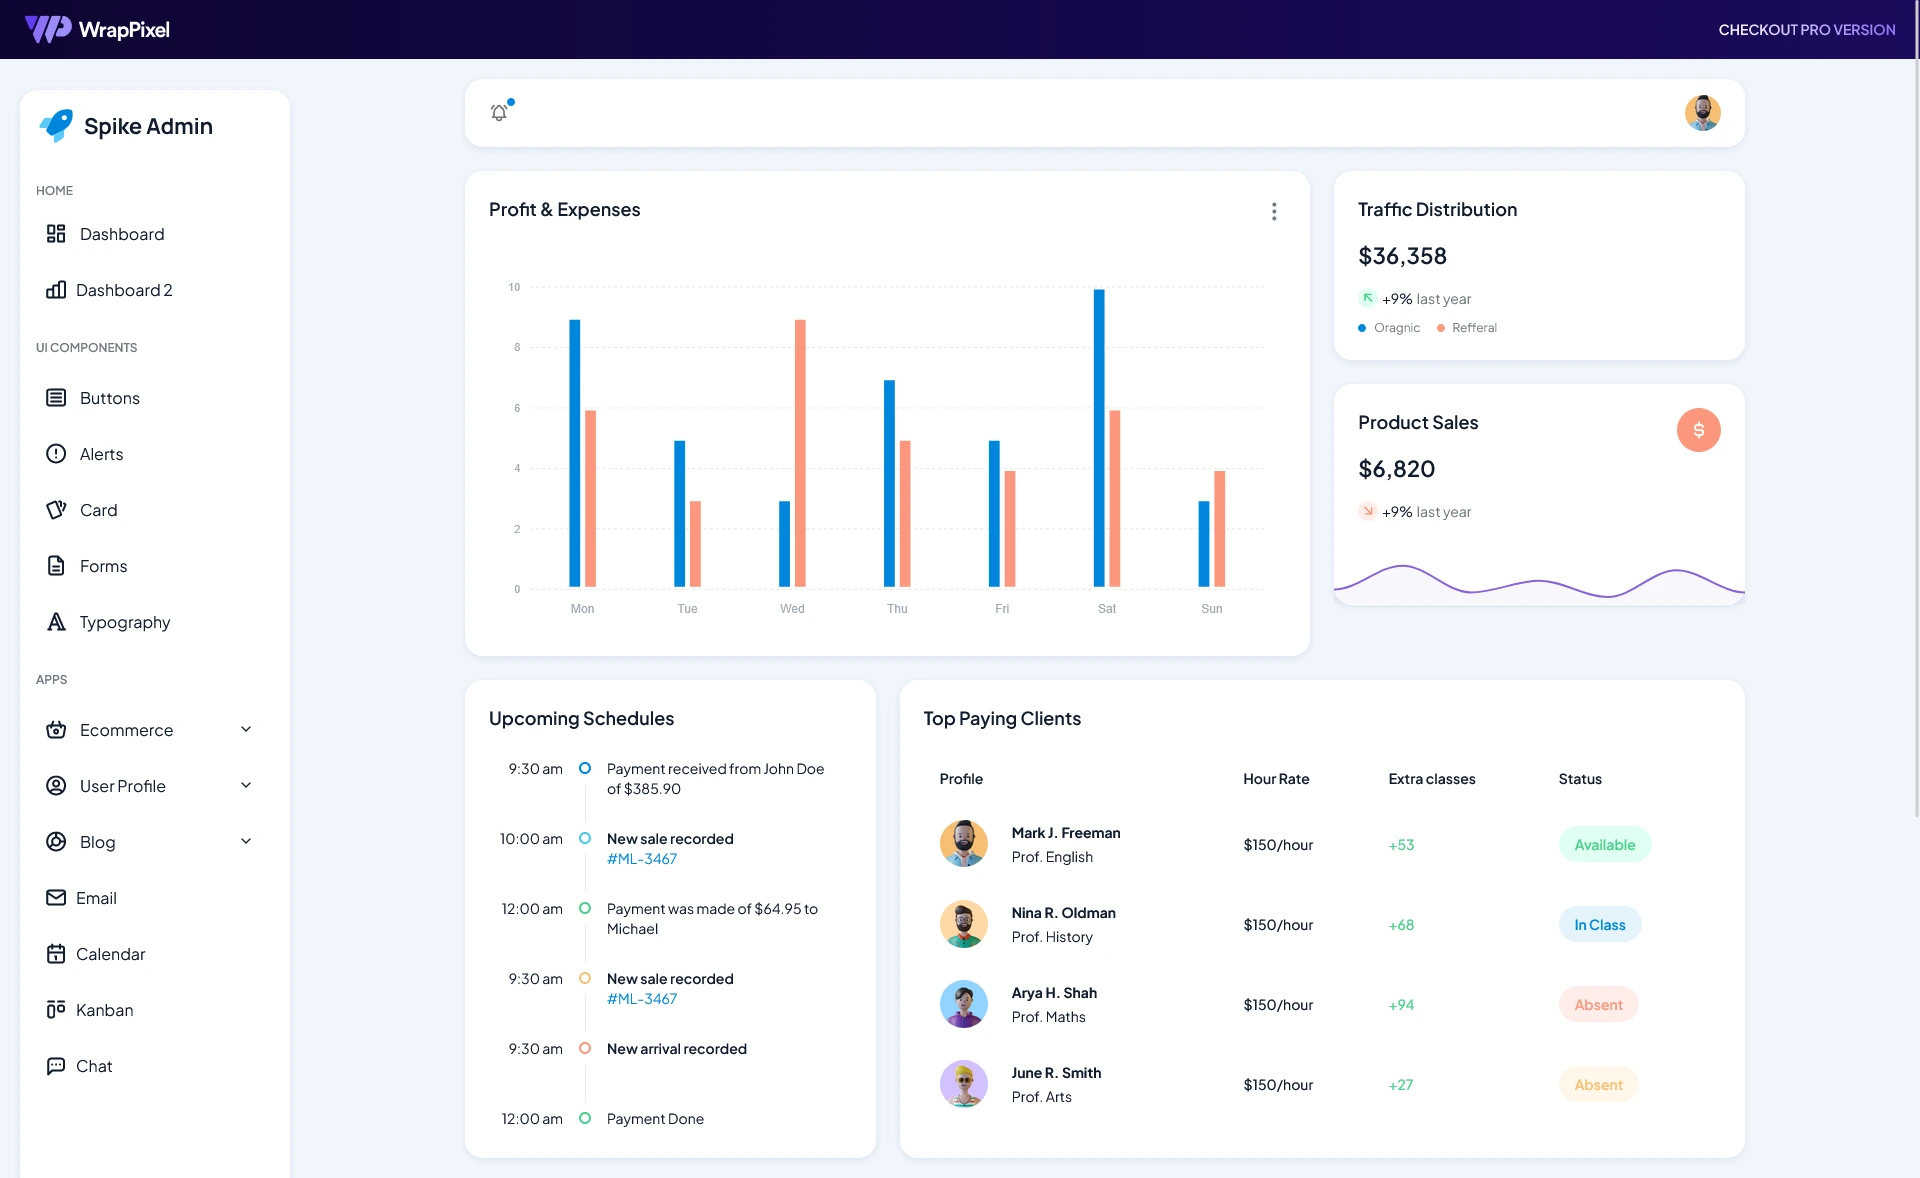
Task: Toggle the Refferal legend dot
Action: (1441, 327)
